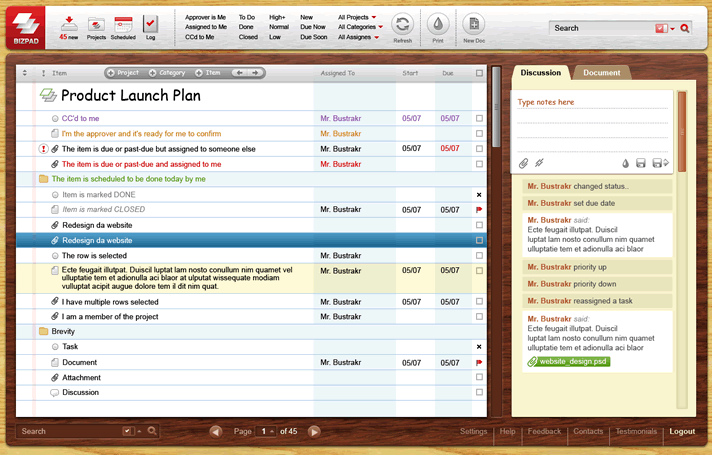The image size is (712, 455).
Task: Toggle the select-all checkbox in the header
Action: click(x=480, y=73)
